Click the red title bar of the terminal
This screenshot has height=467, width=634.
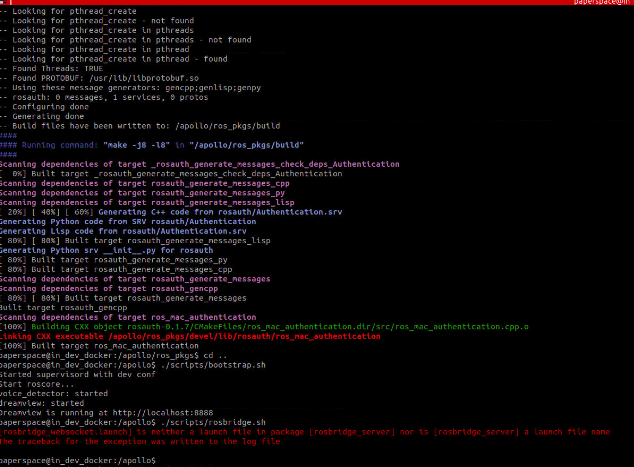[317, 2]
